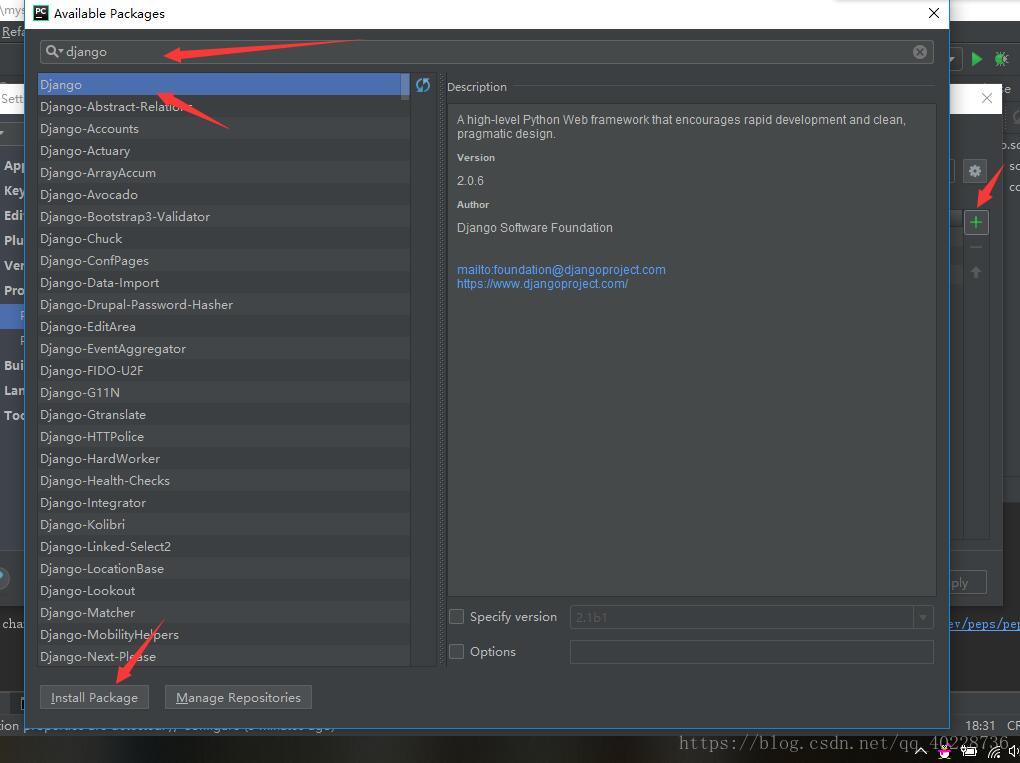Select Django-Drupal-Password-Hasher package
Viewport: 1020px width, 763px height.
pos(224,304)
